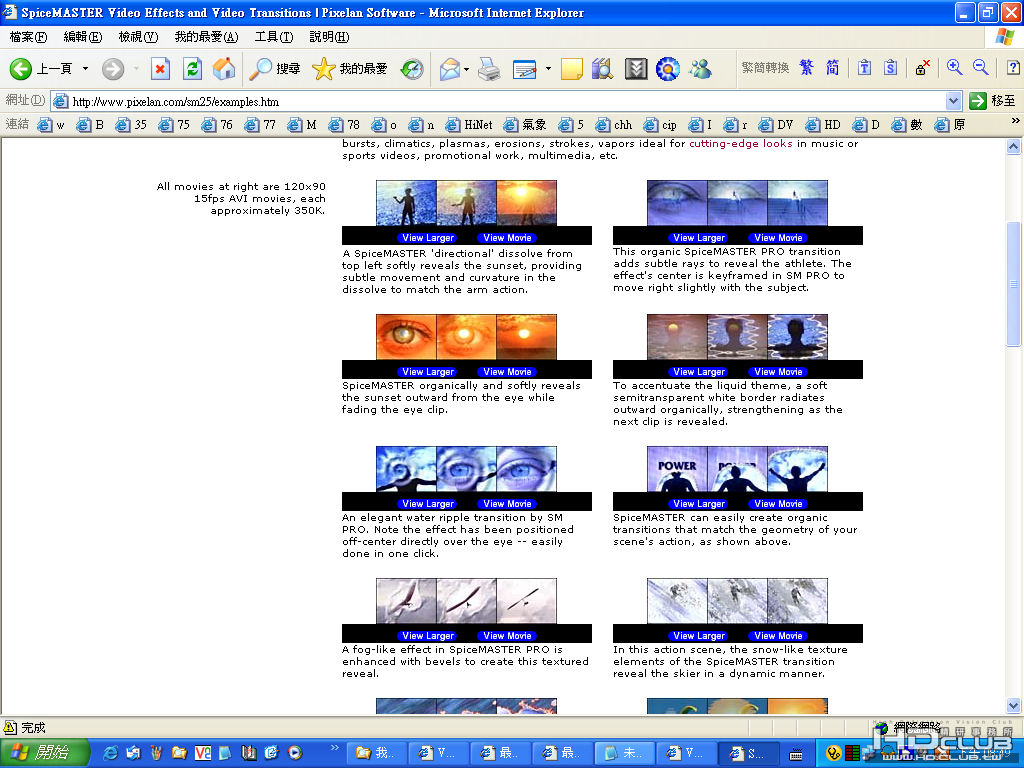Go to the Home page icon
This screenshot has width=1024, height=768.
[224, 69]
